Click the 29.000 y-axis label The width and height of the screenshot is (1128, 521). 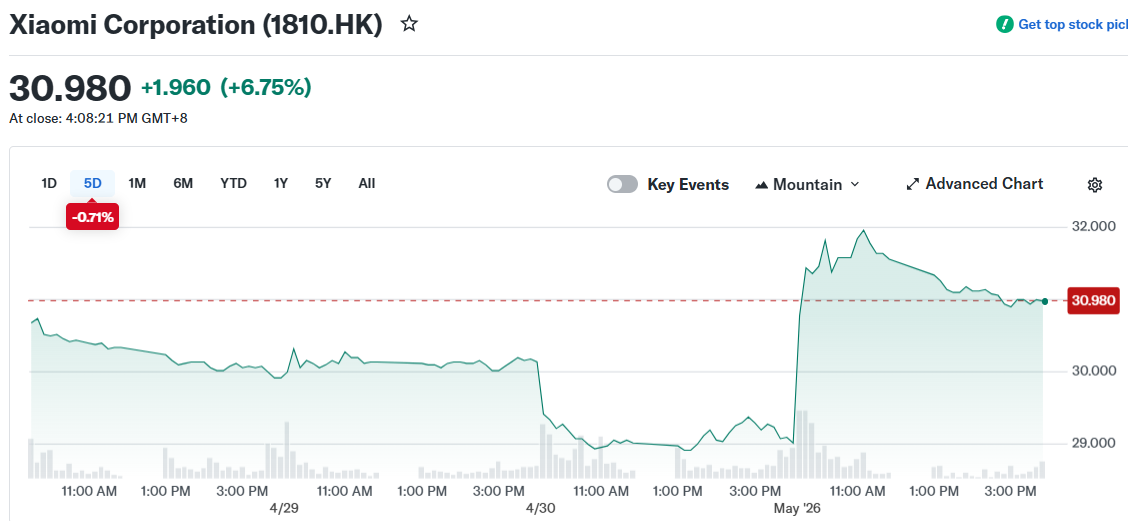1093,443
